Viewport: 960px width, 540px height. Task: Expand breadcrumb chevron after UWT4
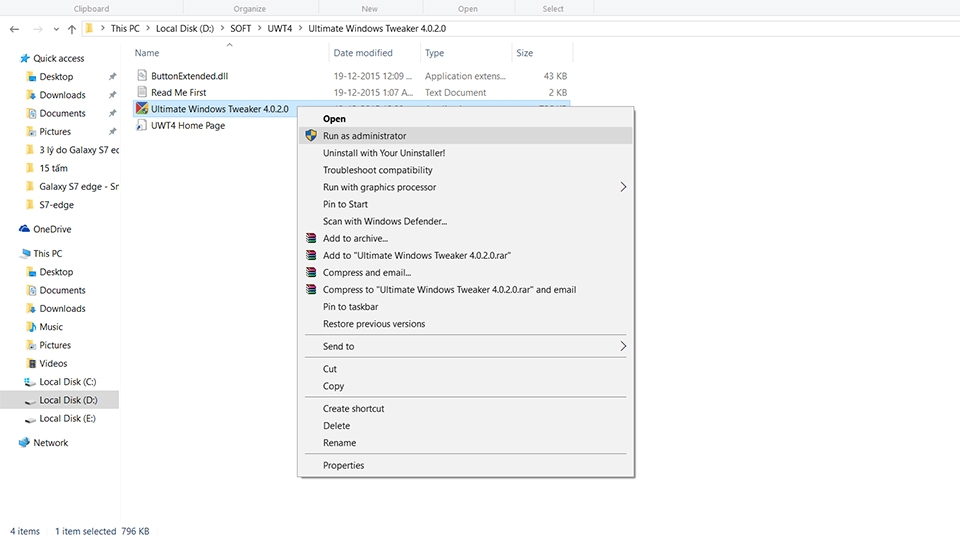pos(300,28)
